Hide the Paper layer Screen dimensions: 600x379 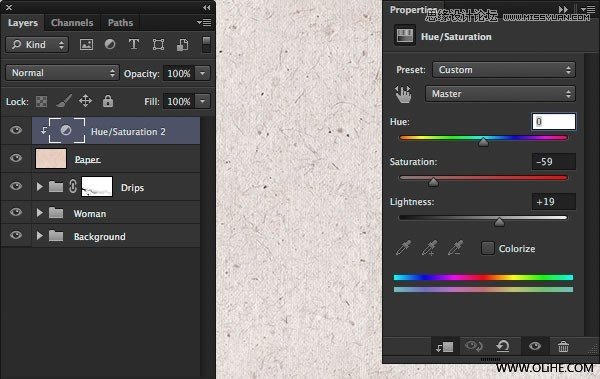[16, 158]
